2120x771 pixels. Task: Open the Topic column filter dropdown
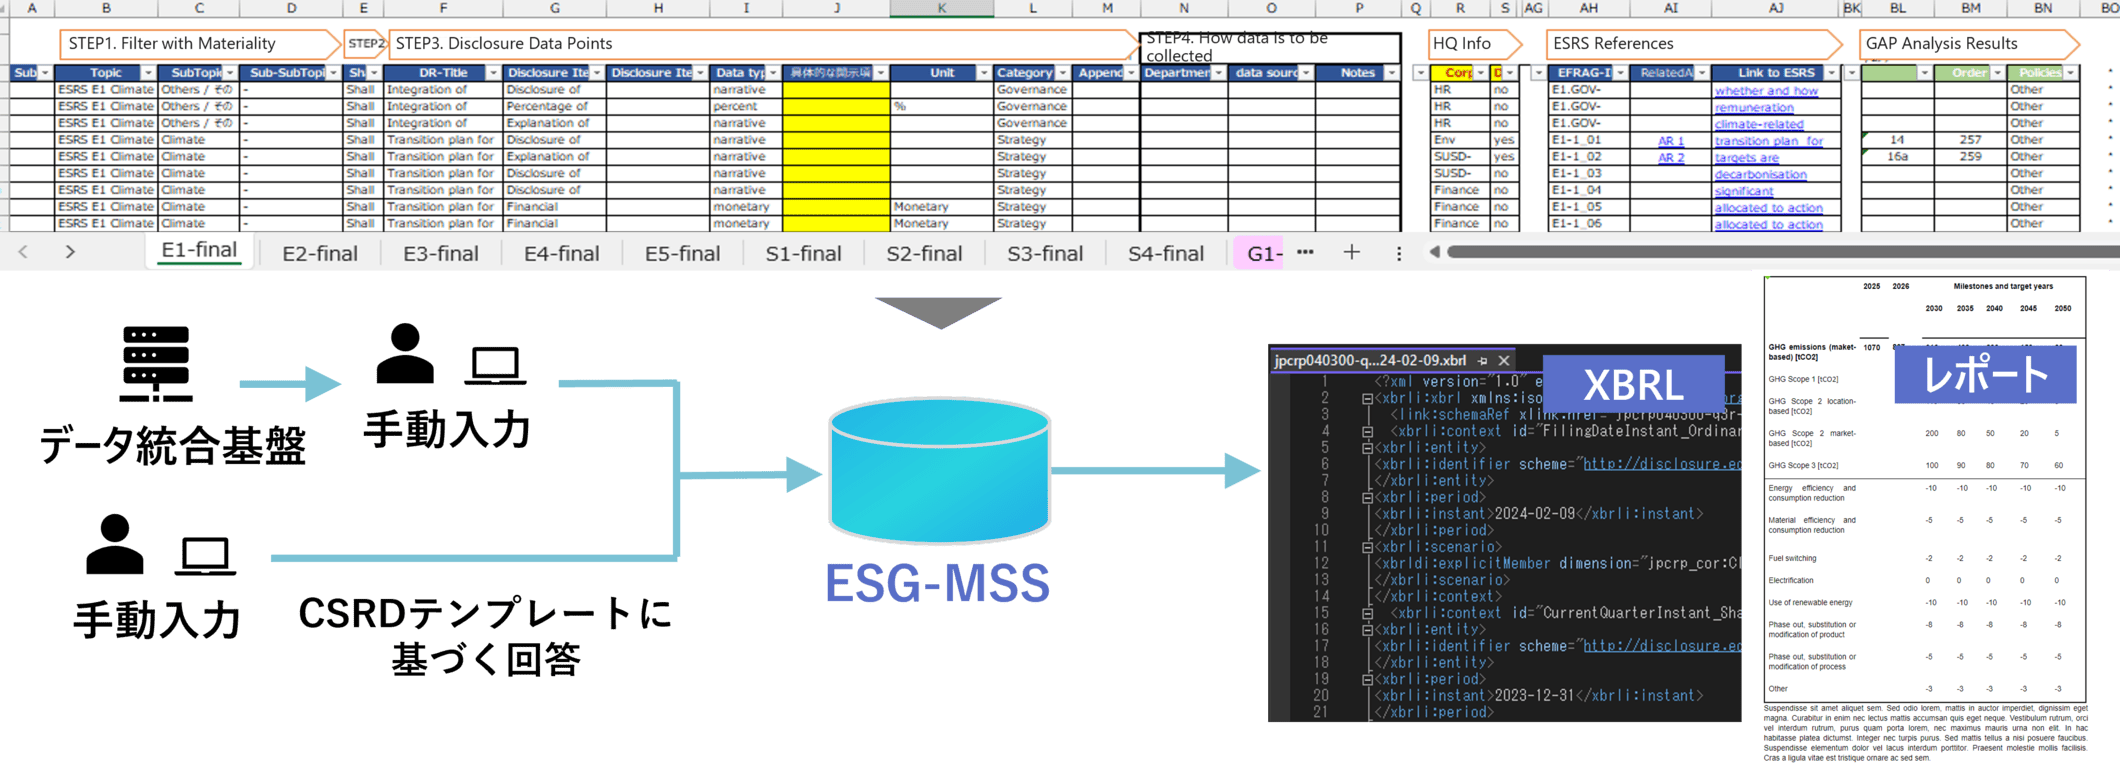(148, 73)
